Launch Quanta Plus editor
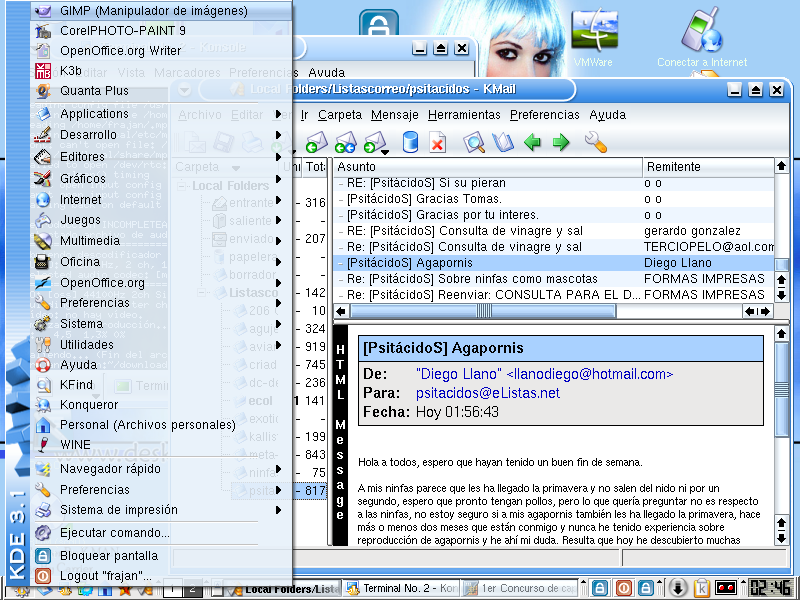 [x=161, y=91]
